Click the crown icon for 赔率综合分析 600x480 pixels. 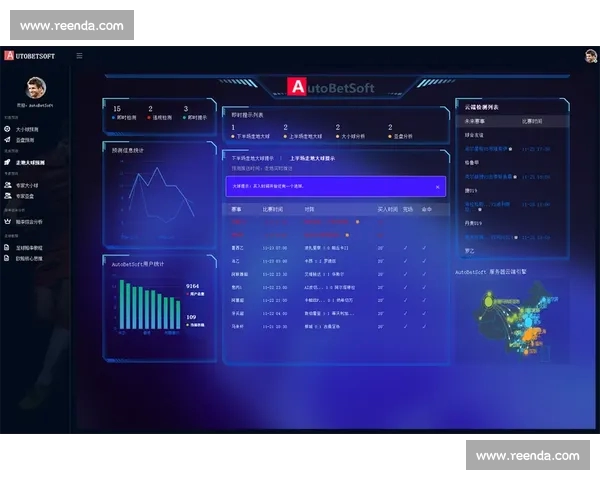[x=7, y=221]
